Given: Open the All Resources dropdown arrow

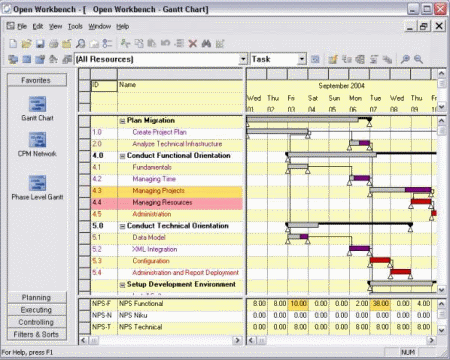Looking at the screenshot, I should tap(243, 59).
